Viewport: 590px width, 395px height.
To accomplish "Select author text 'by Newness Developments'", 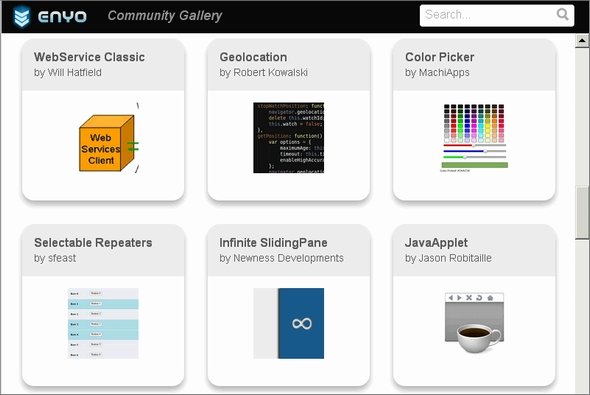I will coord(281,258).
